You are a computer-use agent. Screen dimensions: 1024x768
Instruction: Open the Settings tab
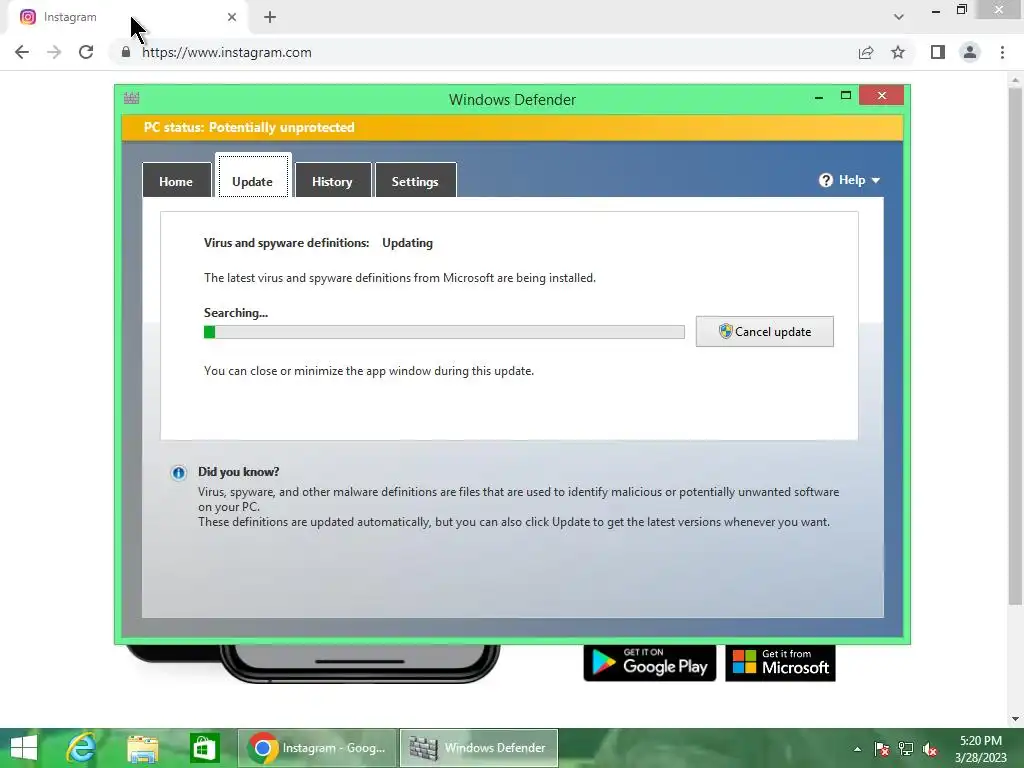(x=415, y=180)
